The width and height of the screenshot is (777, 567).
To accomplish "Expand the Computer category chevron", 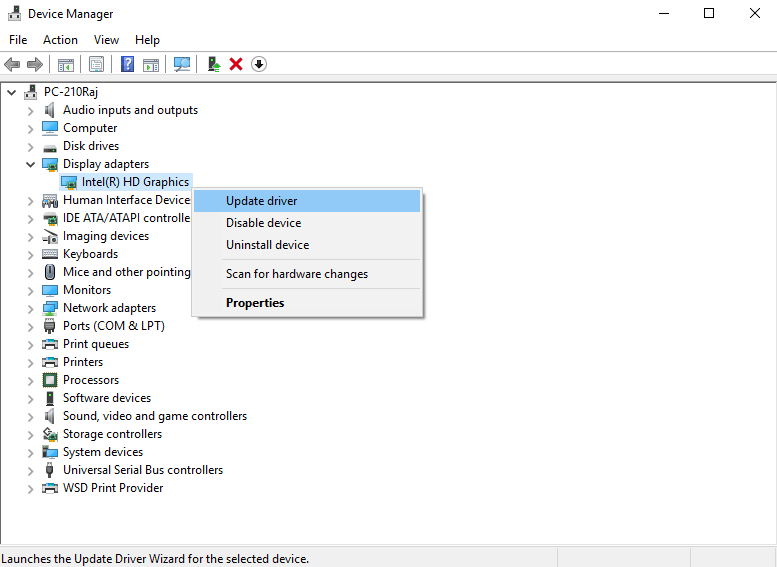I will coord(31,128).
